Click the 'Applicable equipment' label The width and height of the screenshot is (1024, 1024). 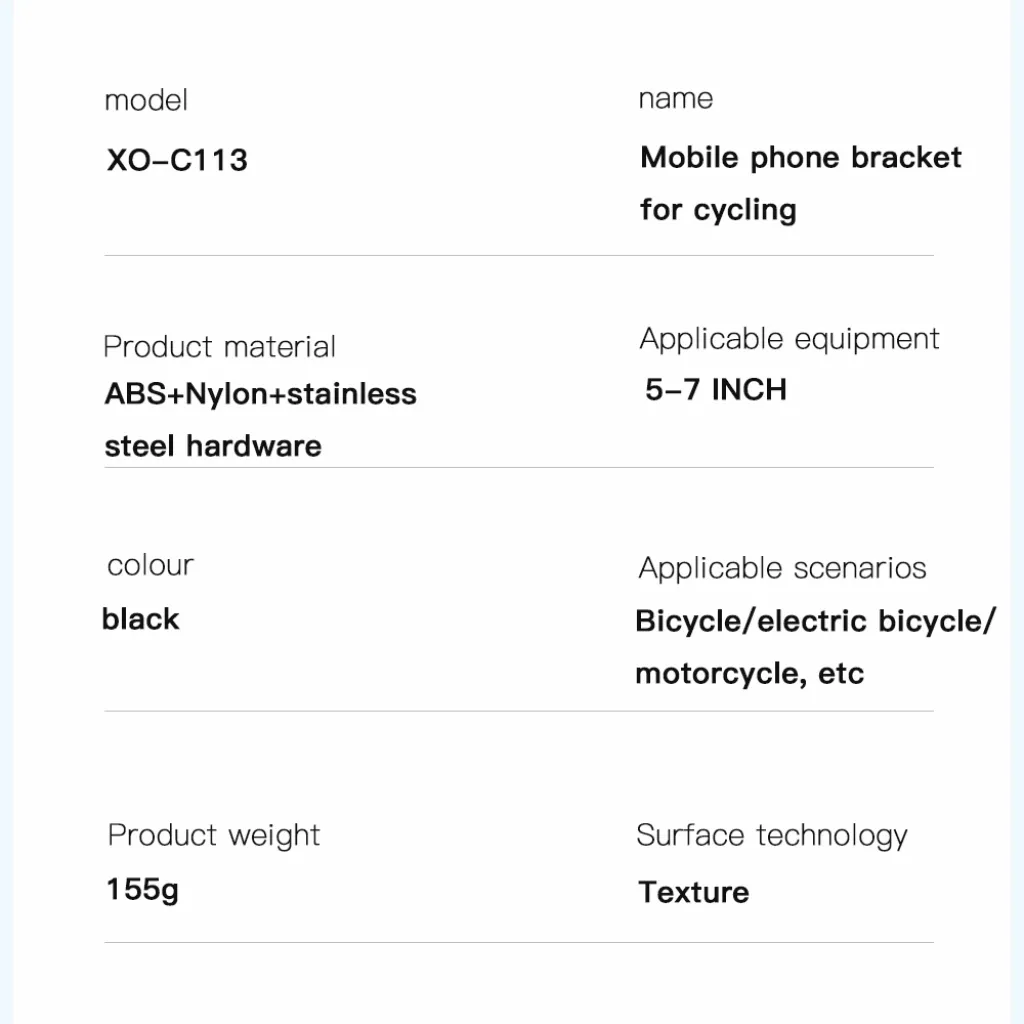(789, 339)
